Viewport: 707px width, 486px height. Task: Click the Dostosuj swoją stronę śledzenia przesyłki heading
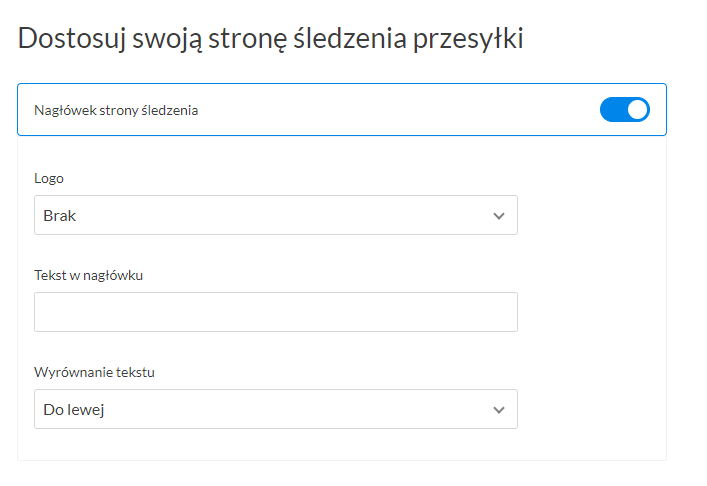271,39
